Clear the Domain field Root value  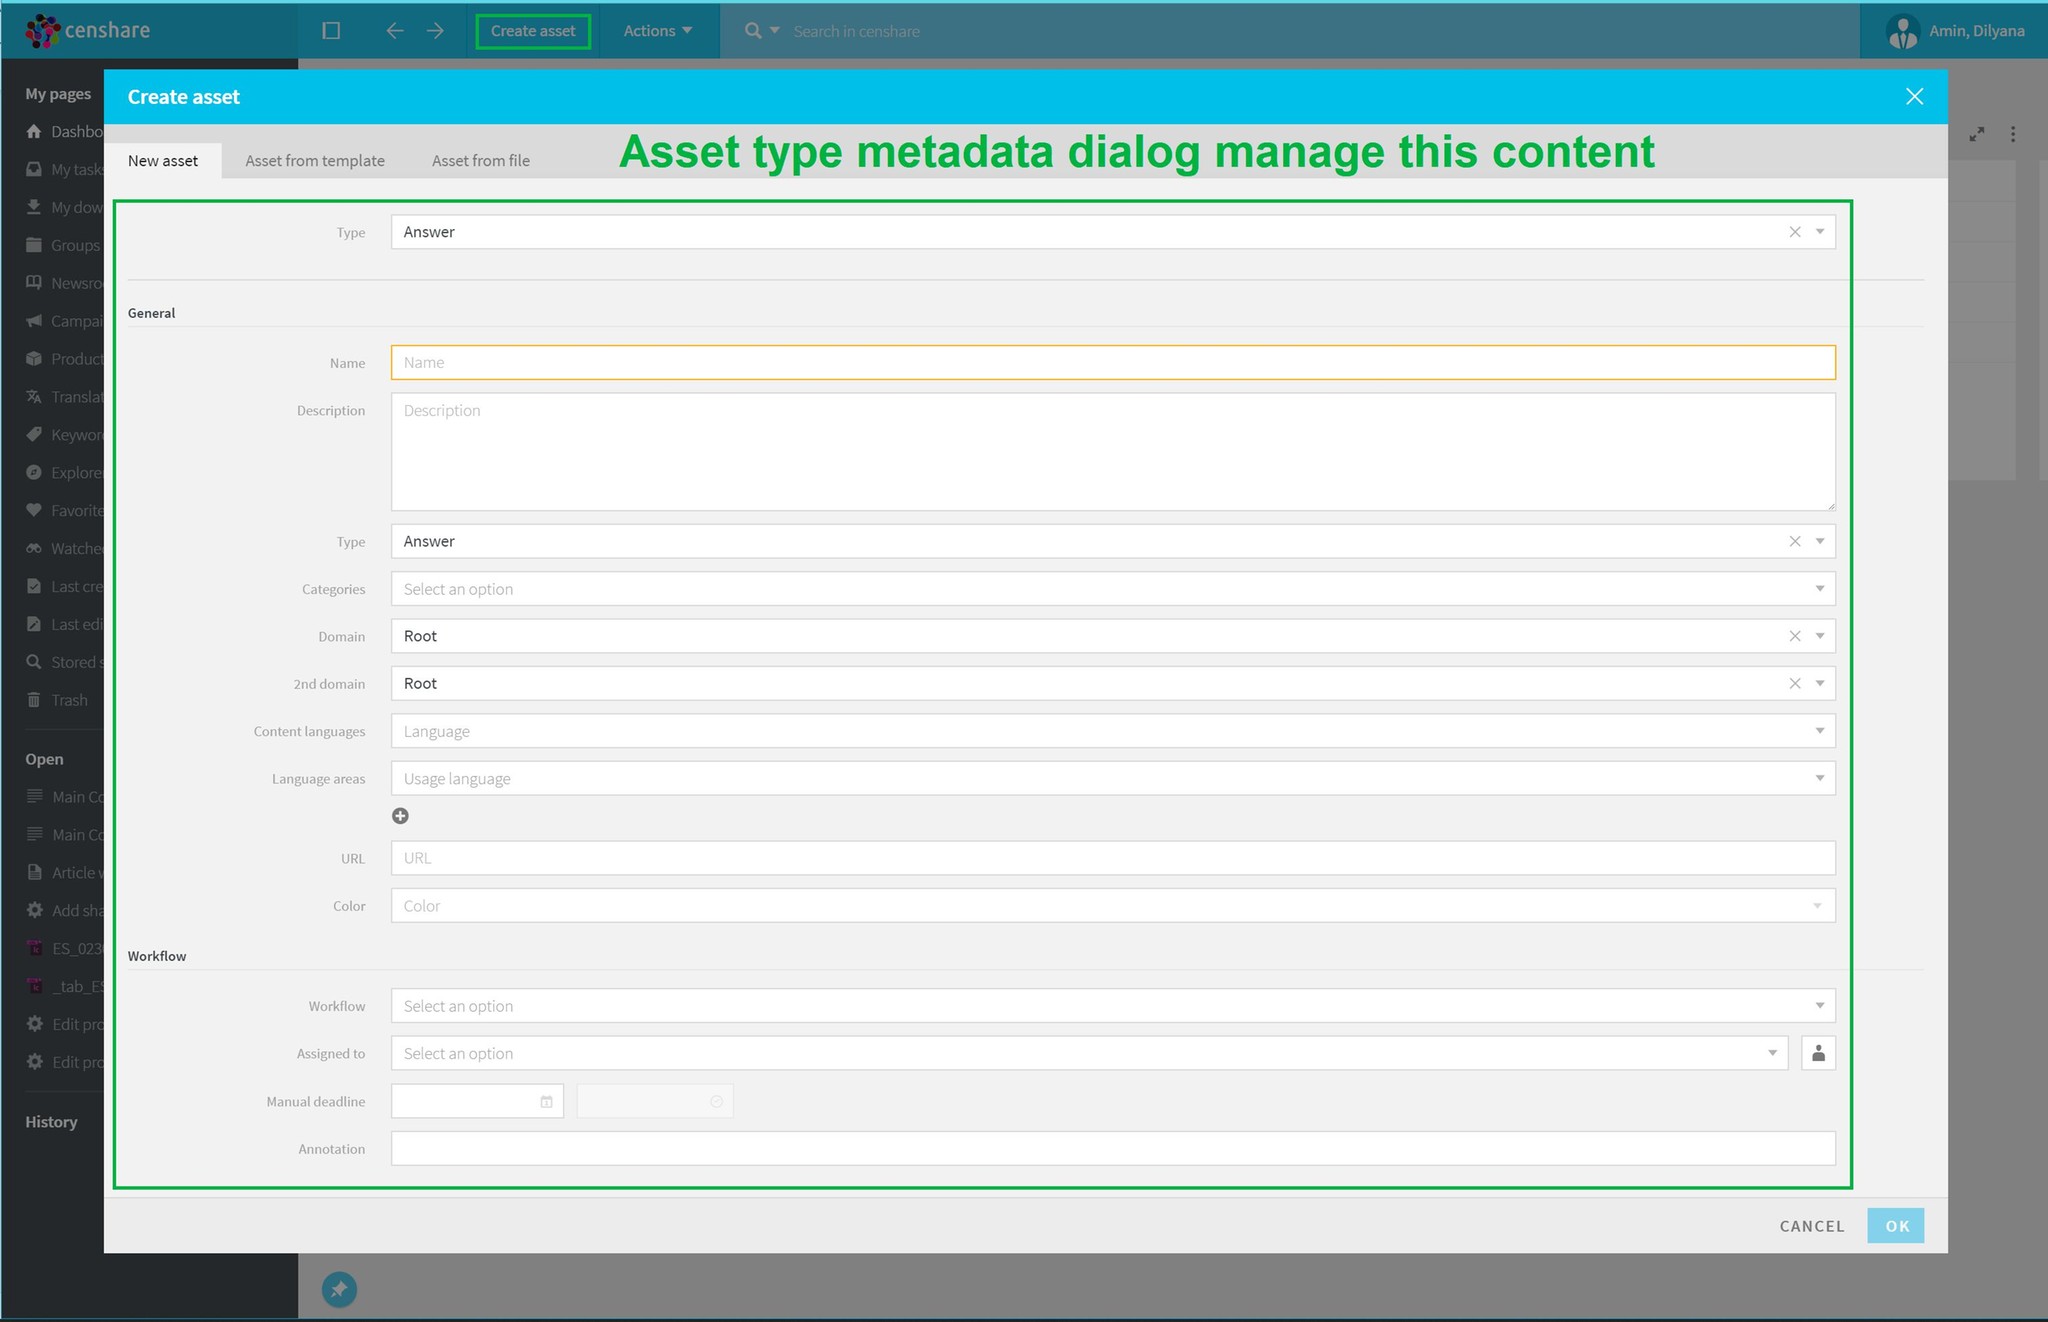point(1794,636)
